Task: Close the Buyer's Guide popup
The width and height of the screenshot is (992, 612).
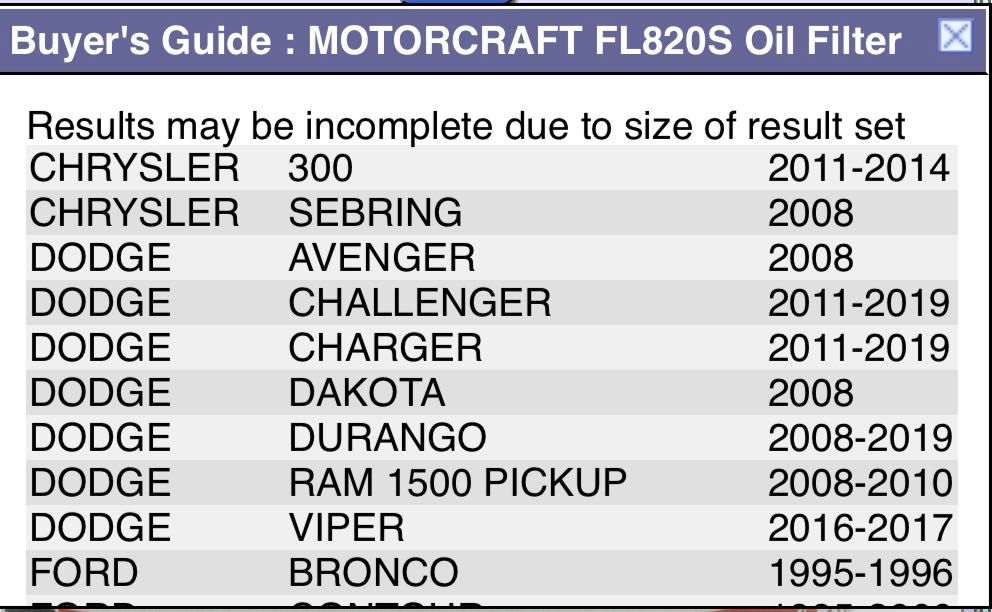Action: [956, 37]
